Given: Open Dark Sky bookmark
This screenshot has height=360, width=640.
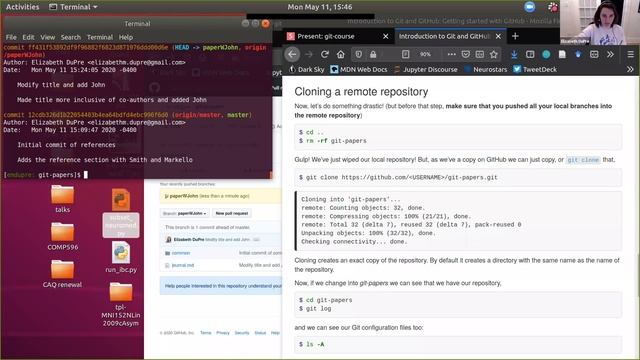Looking at the screenshot, I should (x=307, y=69).
